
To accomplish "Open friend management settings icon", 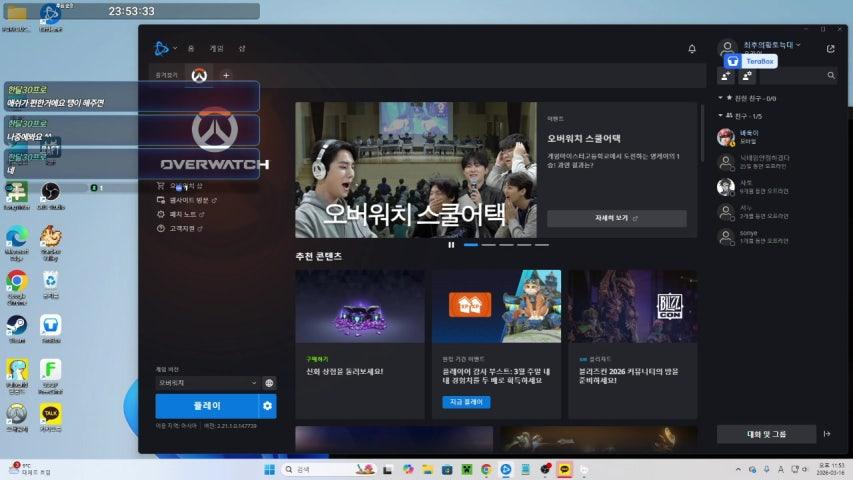I will coord(747,75).
